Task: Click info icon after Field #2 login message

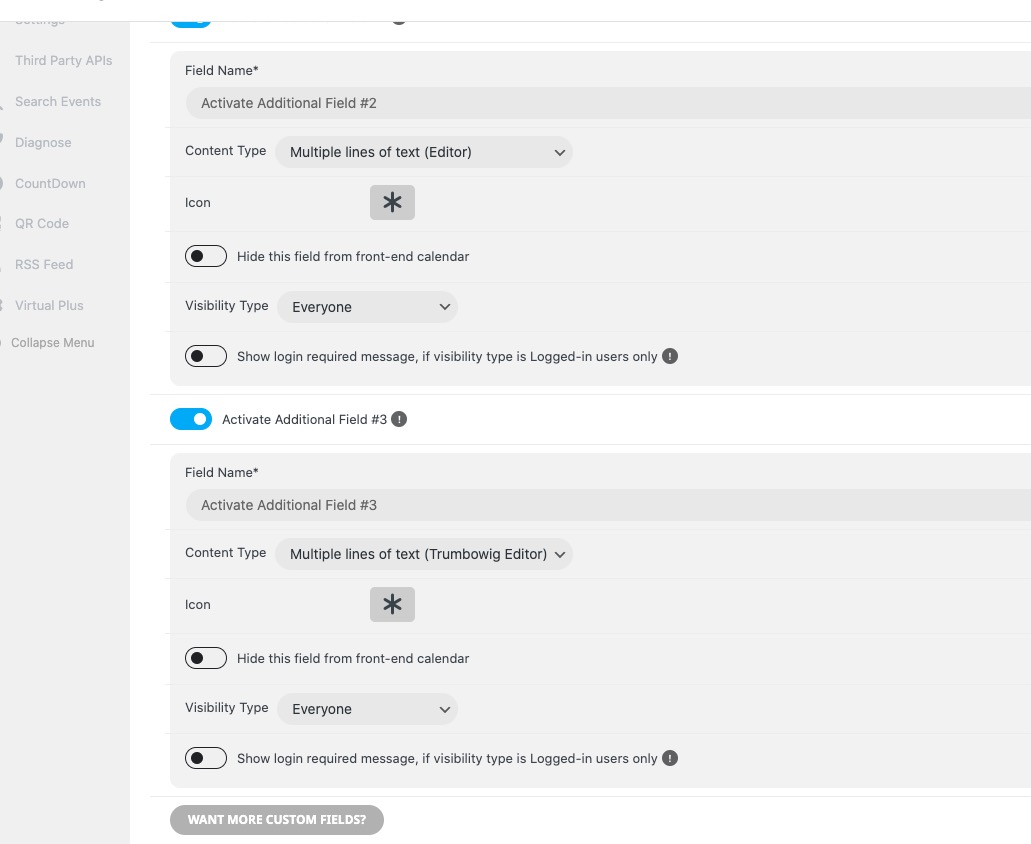Action: pyautogui.click(x=669, y=356)
